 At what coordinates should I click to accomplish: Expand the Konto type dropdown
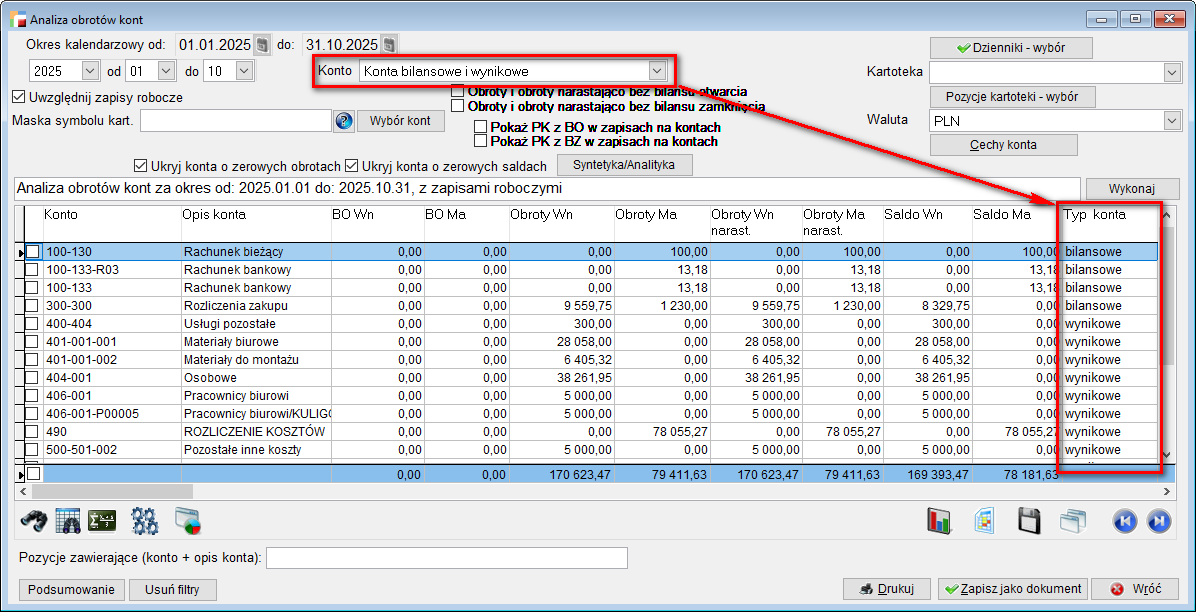[656, 71]
